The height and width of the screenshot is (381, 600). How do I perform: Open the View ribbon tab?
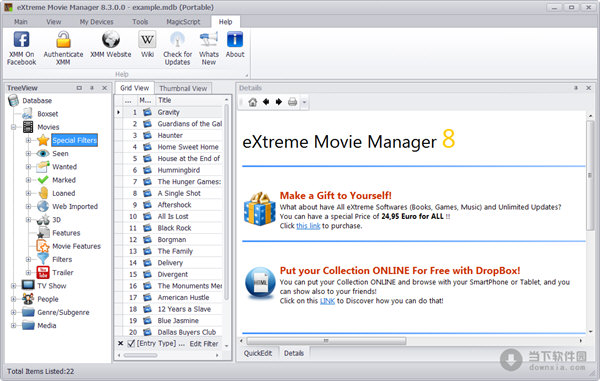tap(54, 22)
